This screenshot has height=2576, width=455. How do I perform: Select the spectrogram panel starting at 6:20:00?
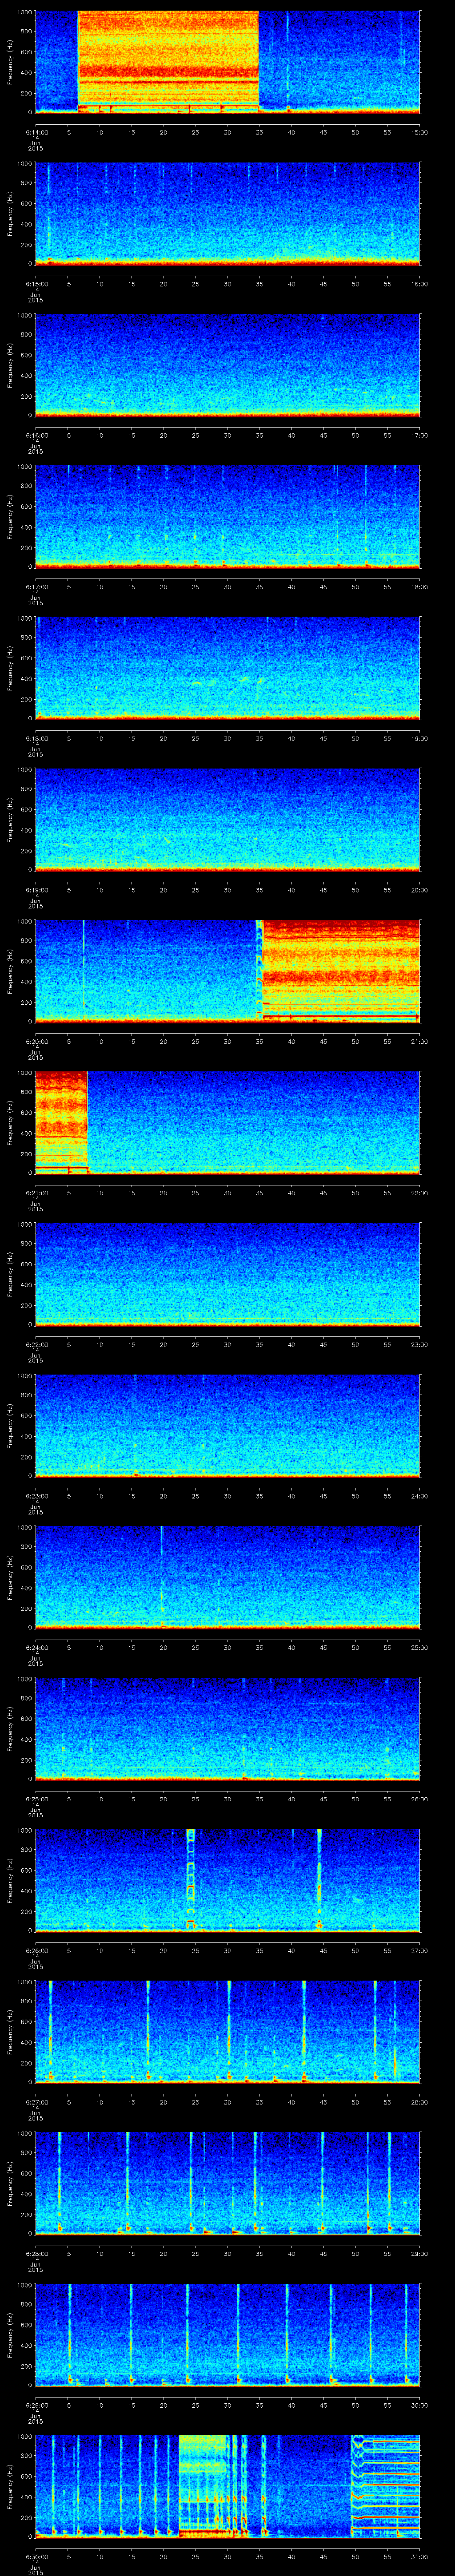227,971
